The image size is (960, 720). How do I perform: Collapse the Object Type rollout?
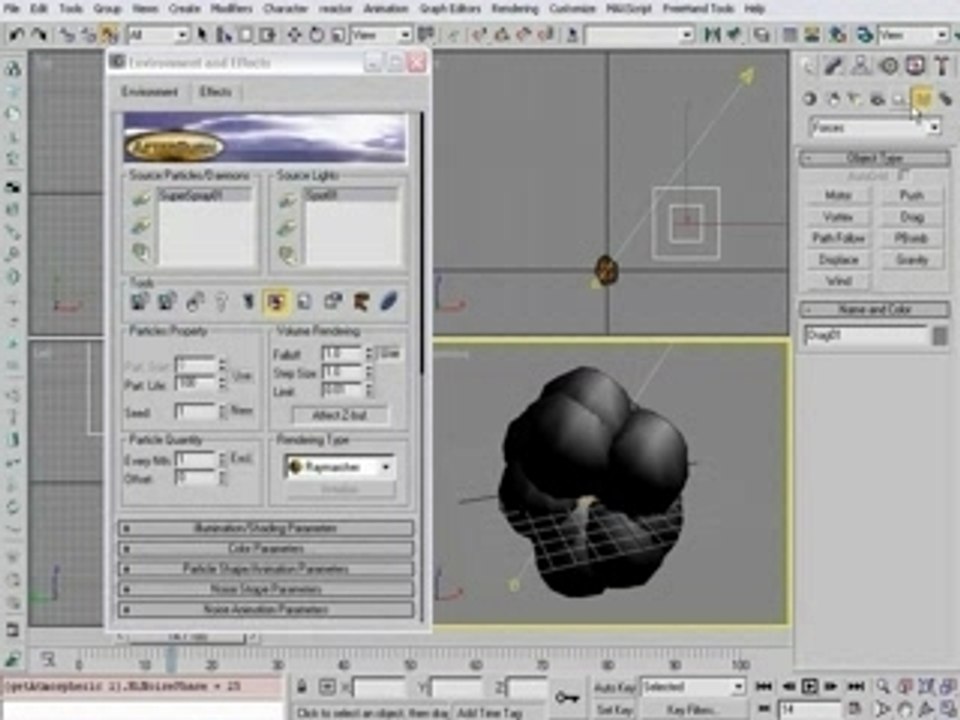tap(875, 159)
